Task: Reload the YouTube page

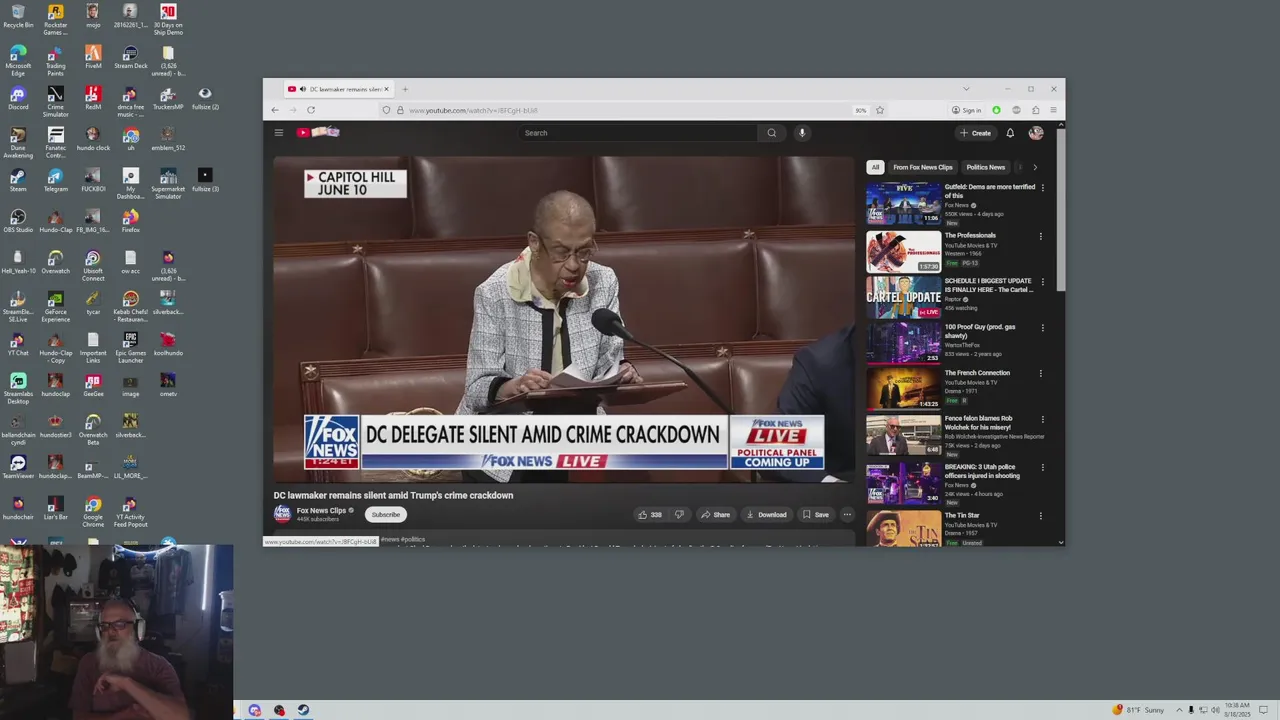Action: [x=311, y=110]
